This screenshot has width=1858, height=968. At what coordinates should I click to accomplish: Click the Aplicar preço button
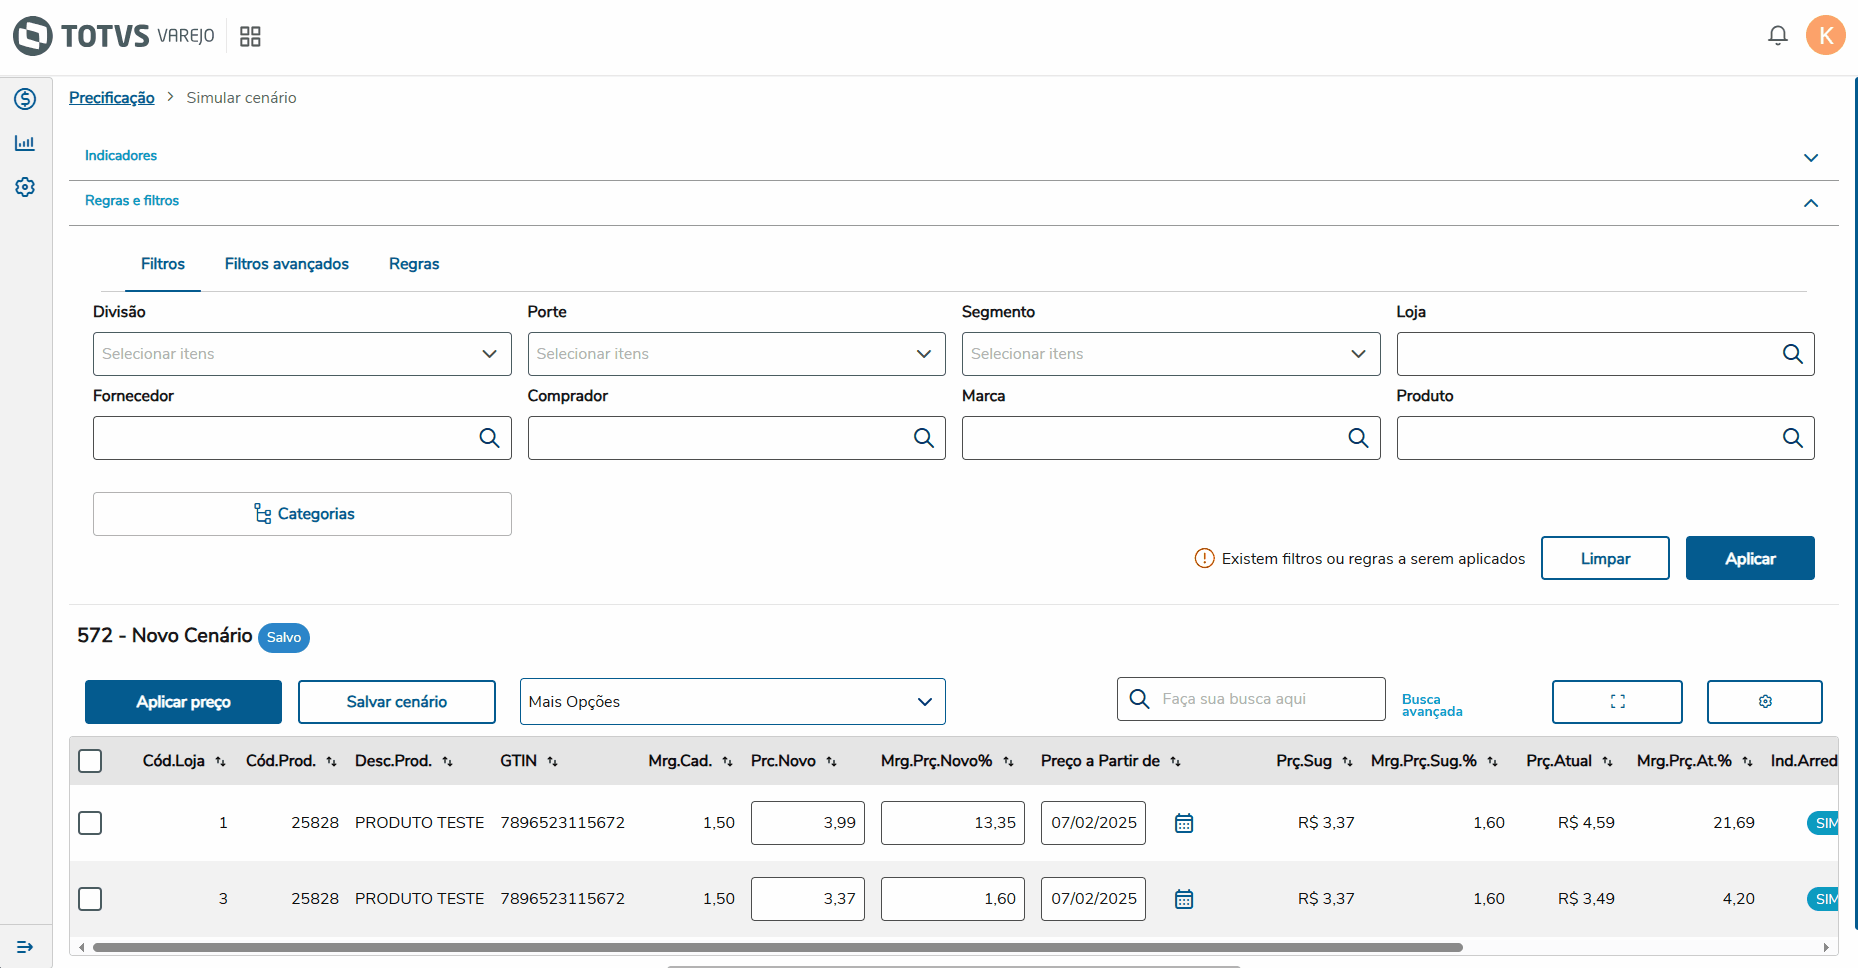183,702
